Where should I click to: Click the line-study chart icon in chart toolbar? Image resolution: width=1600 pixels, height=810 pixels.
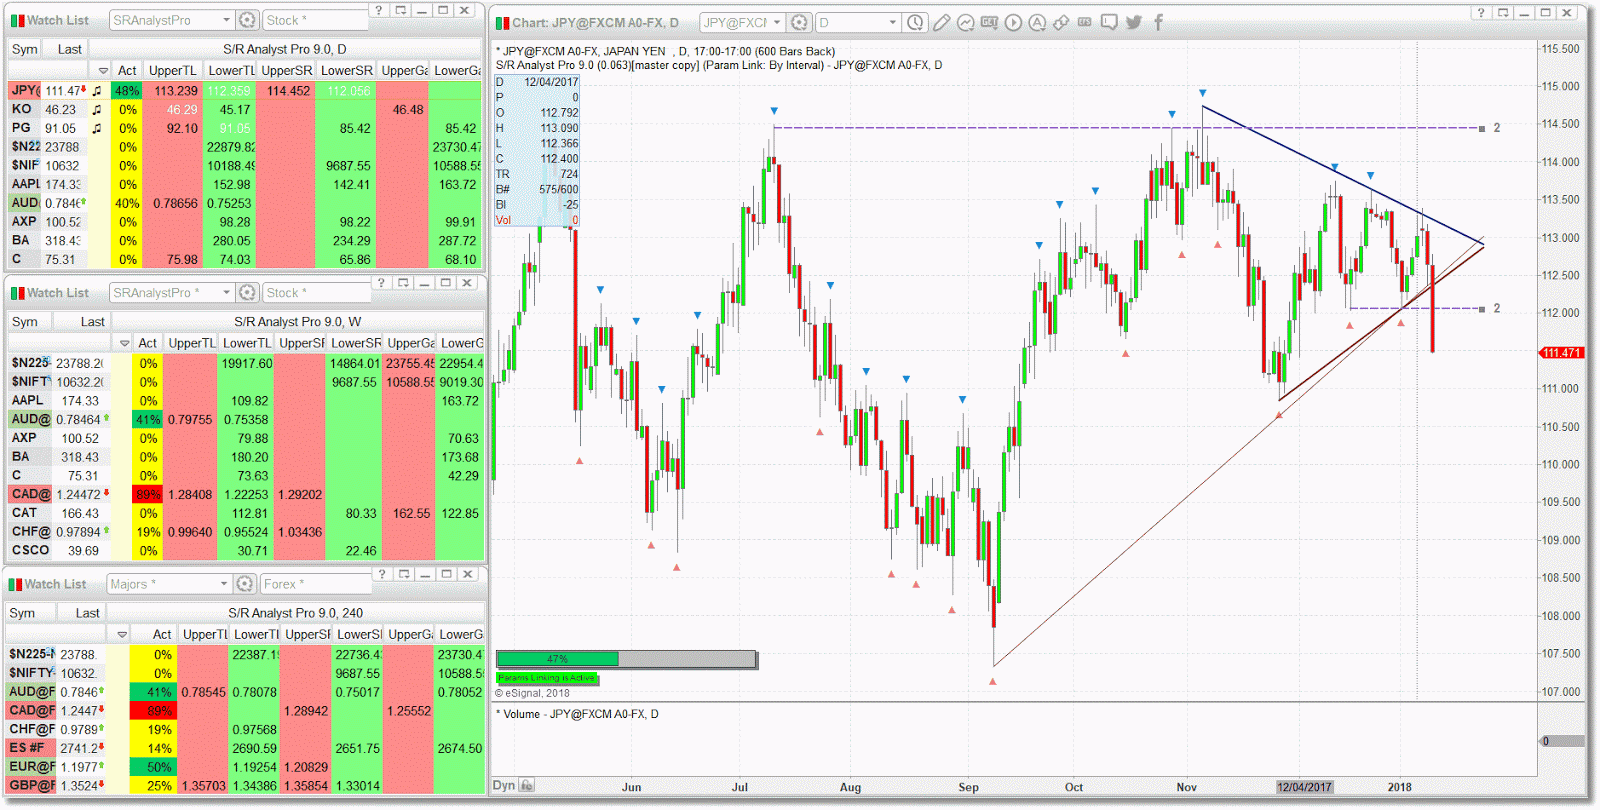pos(965,22)
